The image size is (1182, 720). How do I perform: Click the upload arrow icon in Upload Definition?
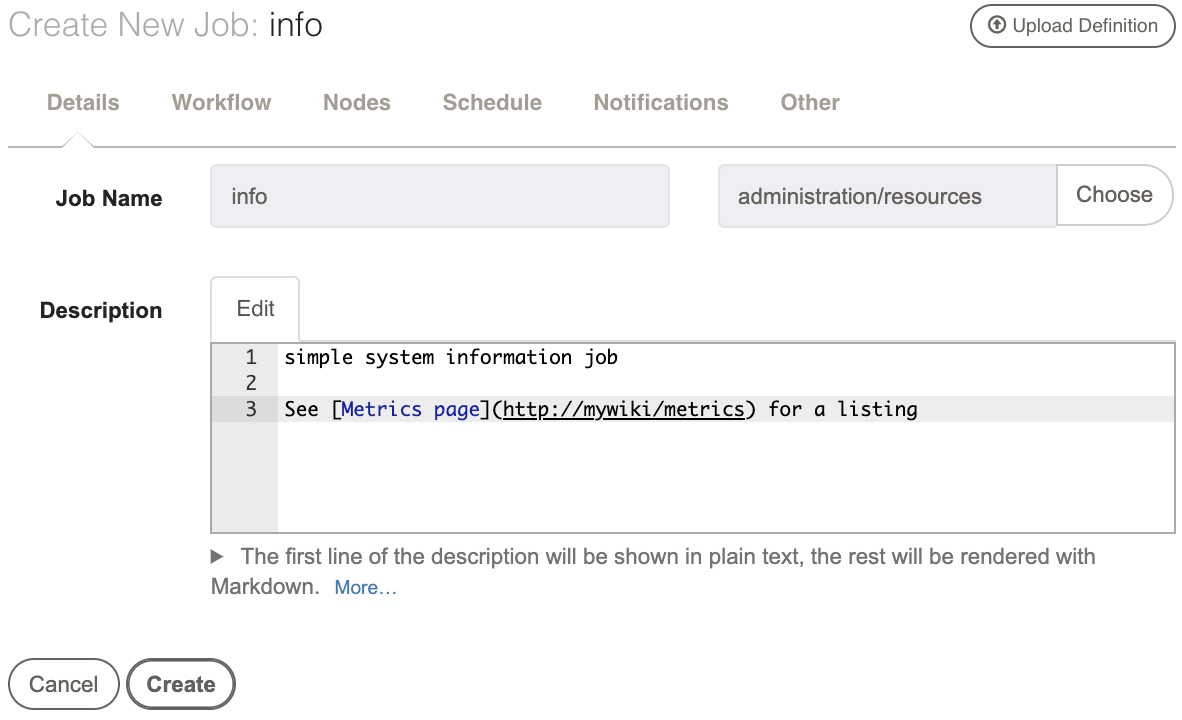tap(997, 25)
